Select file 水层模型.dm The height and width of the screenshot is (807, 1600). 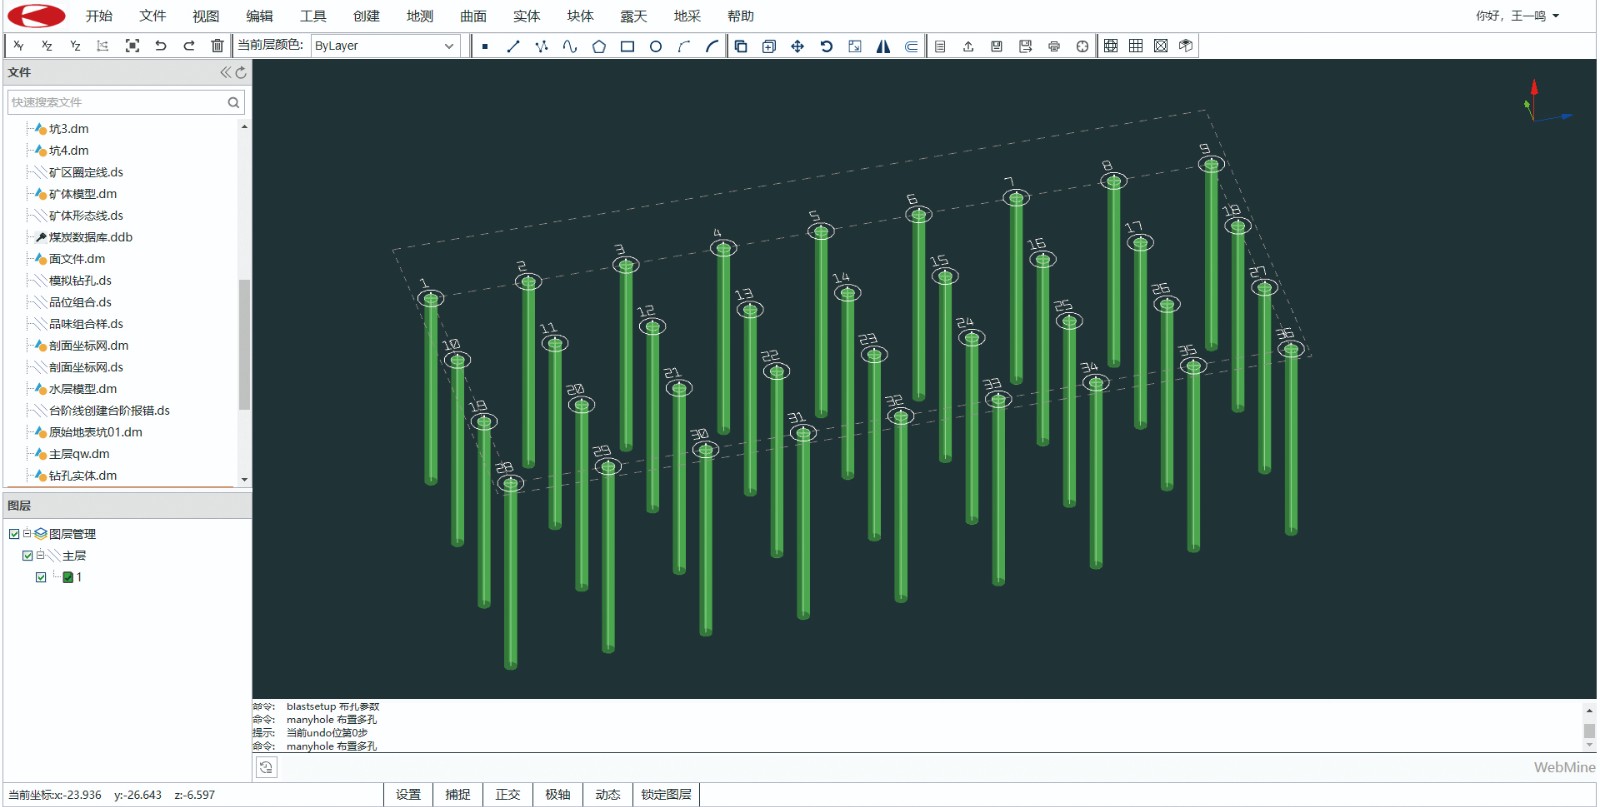[83, 389]
